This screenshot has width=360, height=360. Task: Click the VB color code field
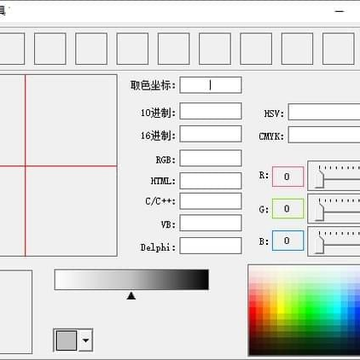pyautogui.click(x=210, y=223)
